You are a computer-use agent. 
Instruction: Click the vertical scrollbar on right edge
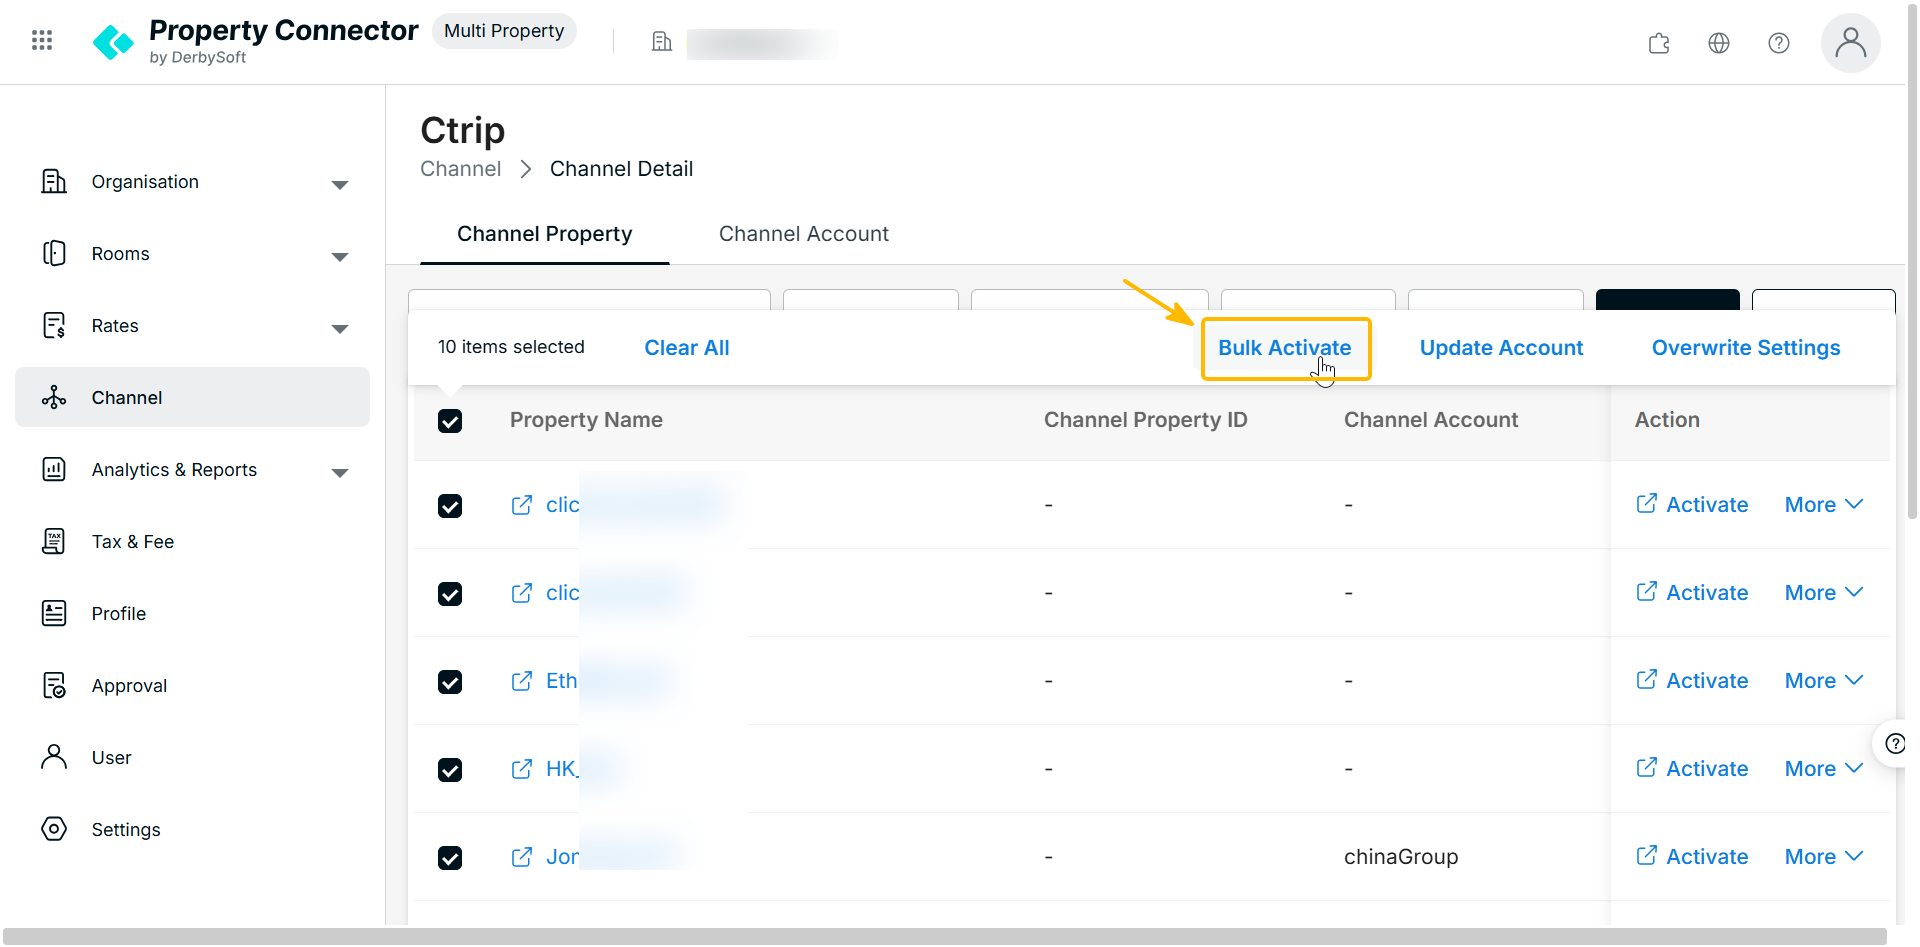tap(1913, 260)
